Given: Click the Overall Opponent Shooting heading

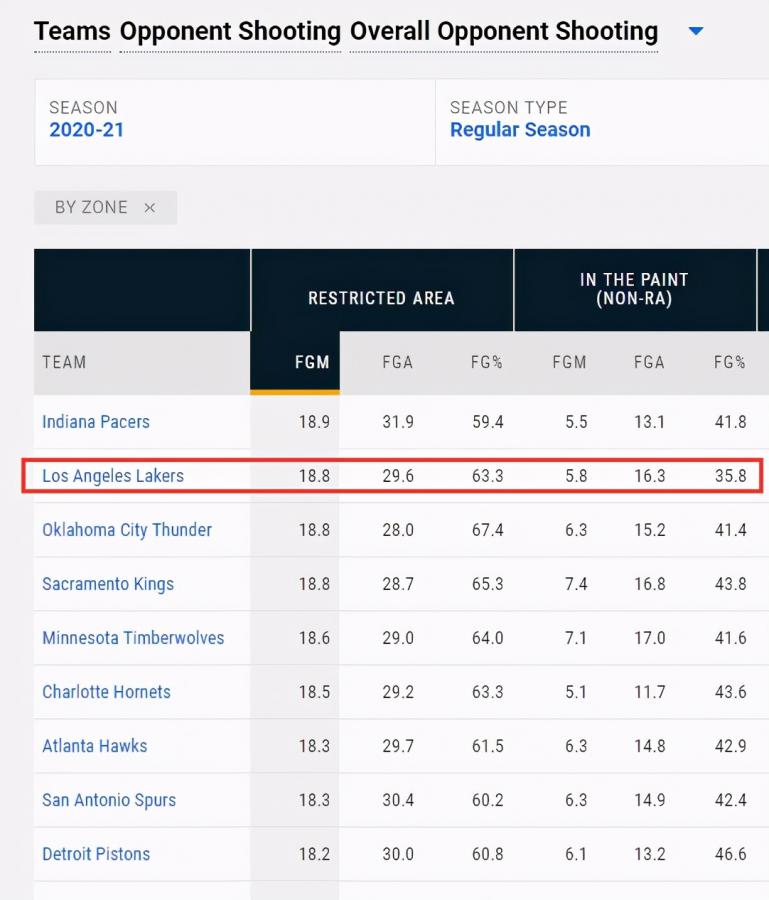Looking at the screenshot, I should pyautogui.click(x=504, y=32).
